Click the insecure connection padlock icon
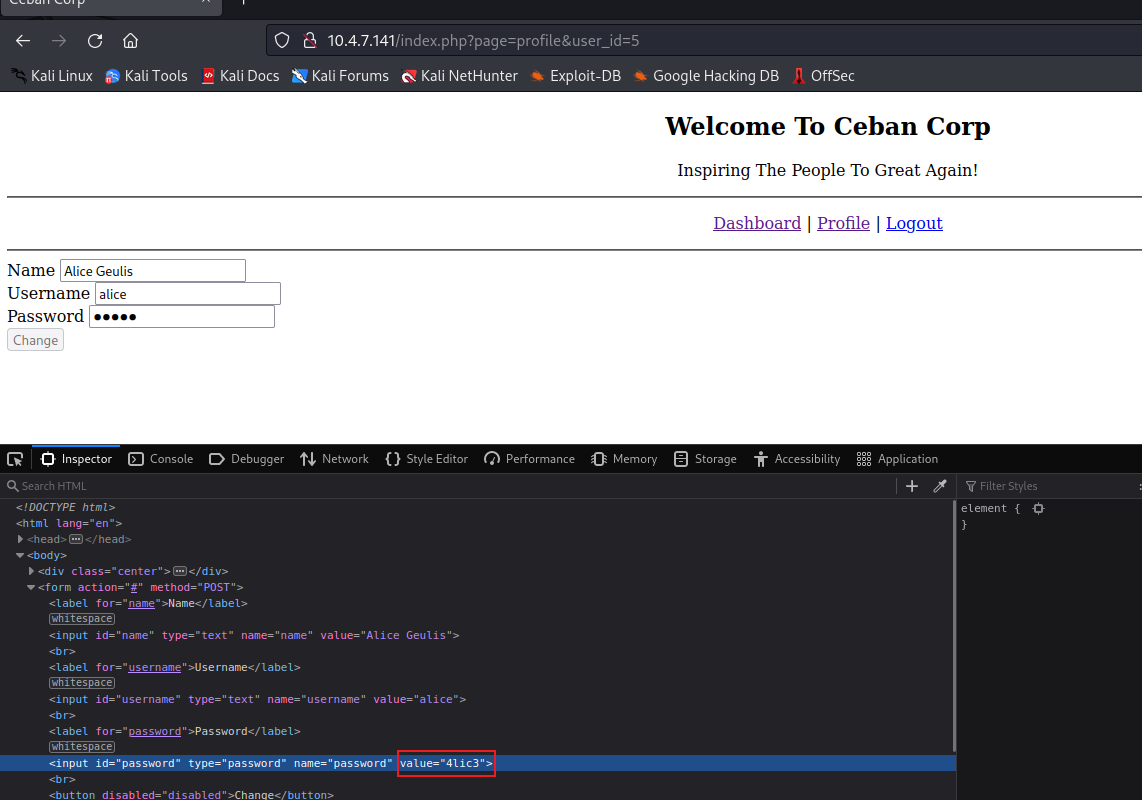 [x=310, y=41]
